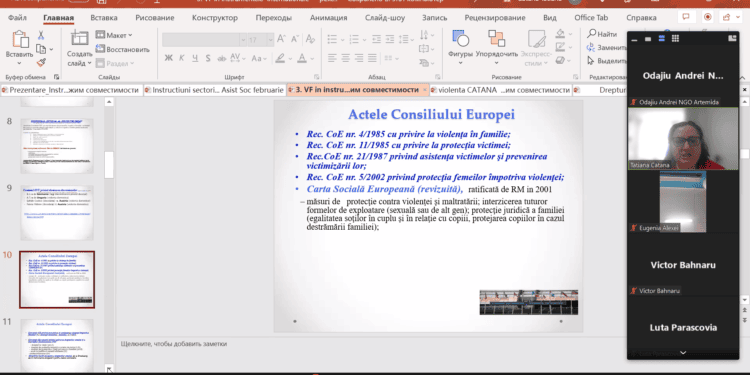The width and height of the screenshot is (750, 375).
Task: Click the notes field Щелкните, чтобы добавить заметки
Action: click(174, 343)
